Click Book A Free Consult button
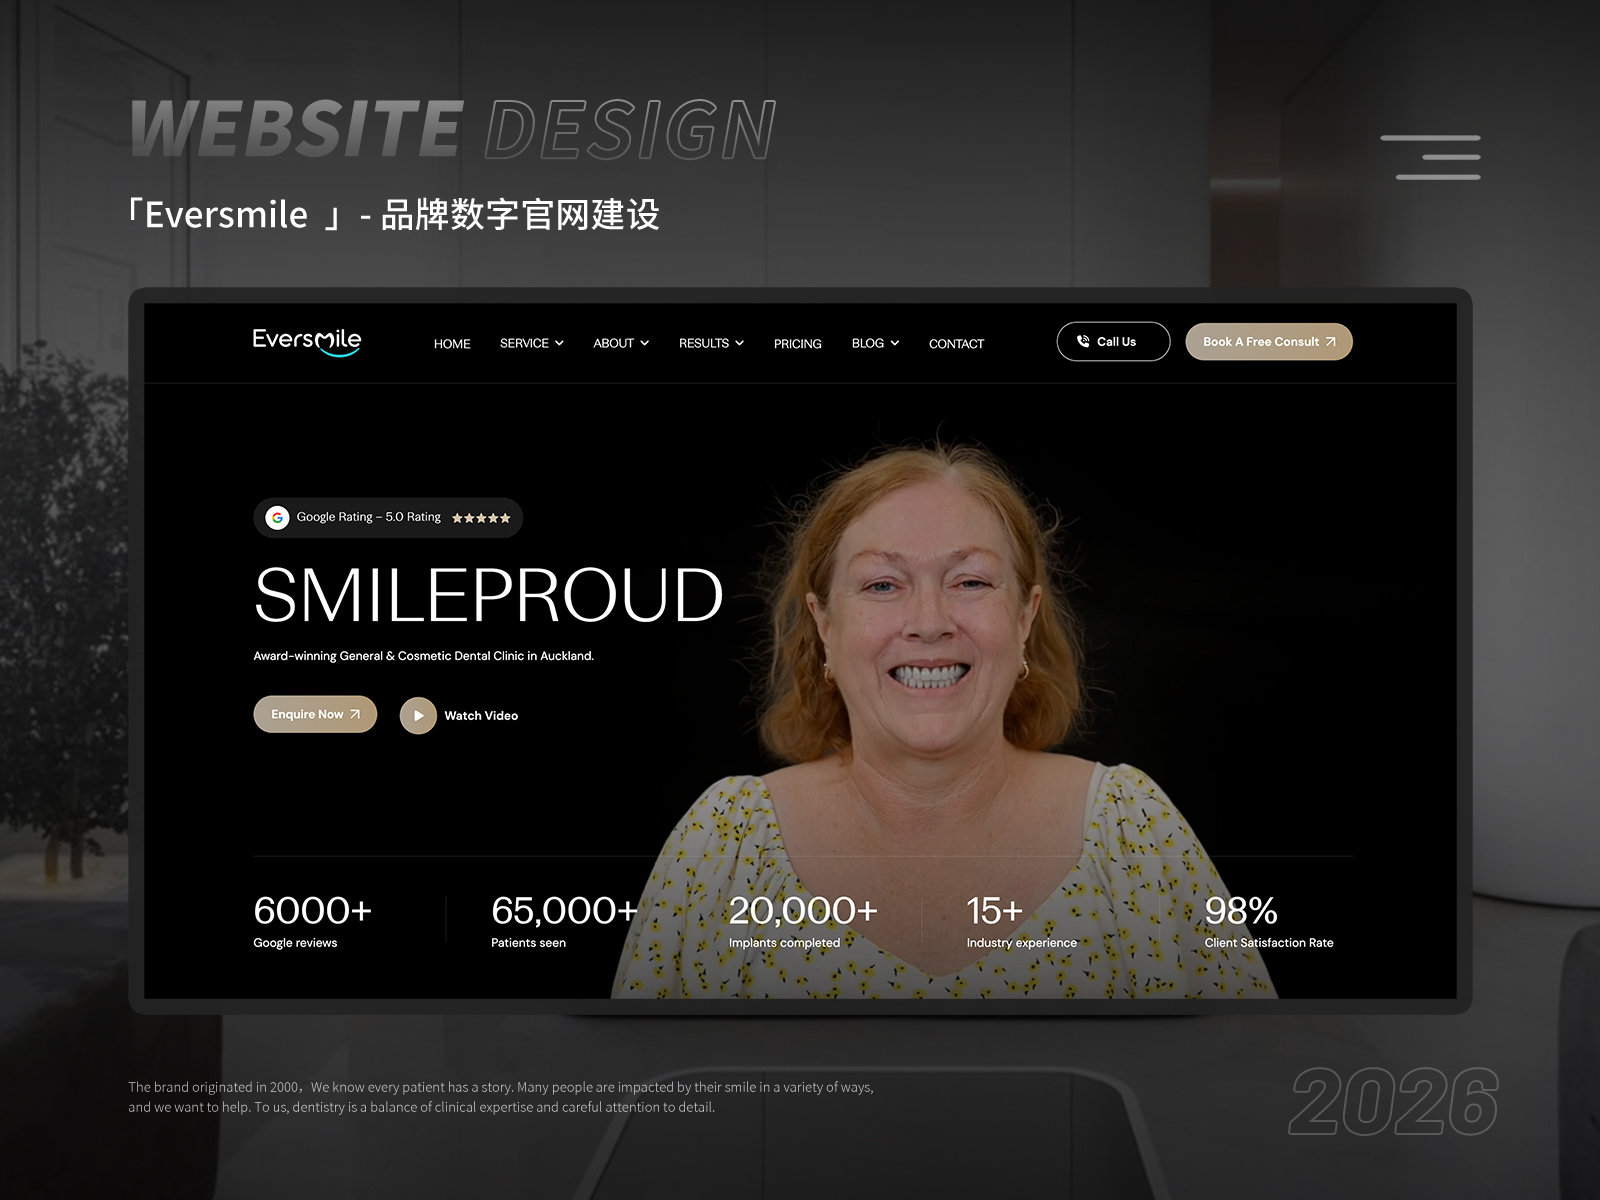Viewport: 1600px width, 1200px height. [1269, 341]
